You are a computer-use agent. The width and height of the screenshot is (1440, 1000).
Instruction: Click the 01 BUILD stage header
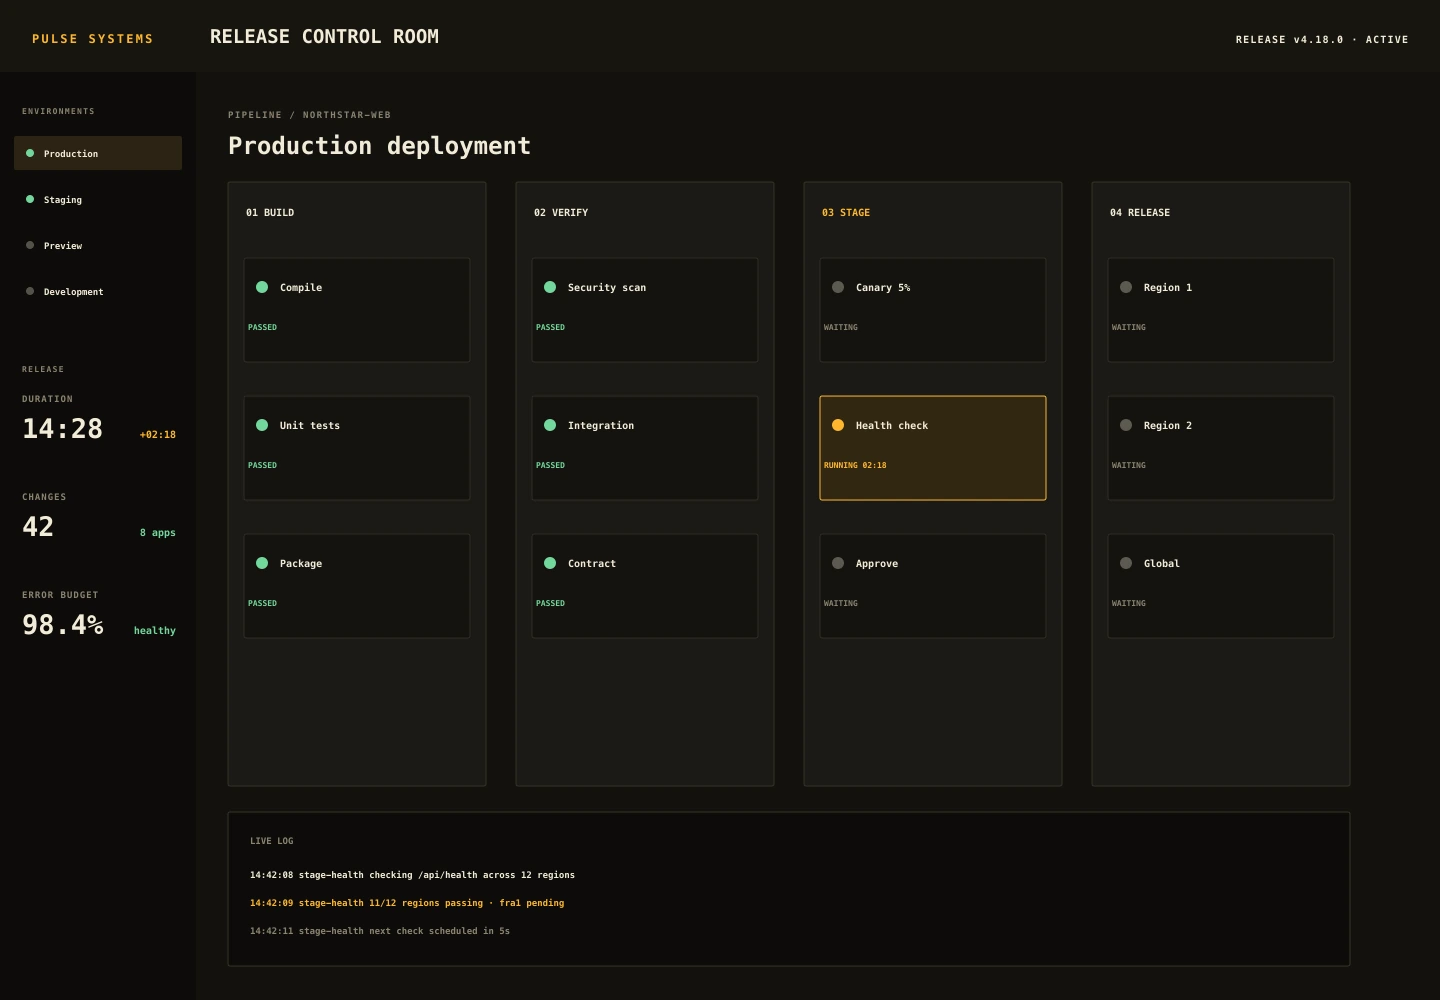tap(270, 212)
